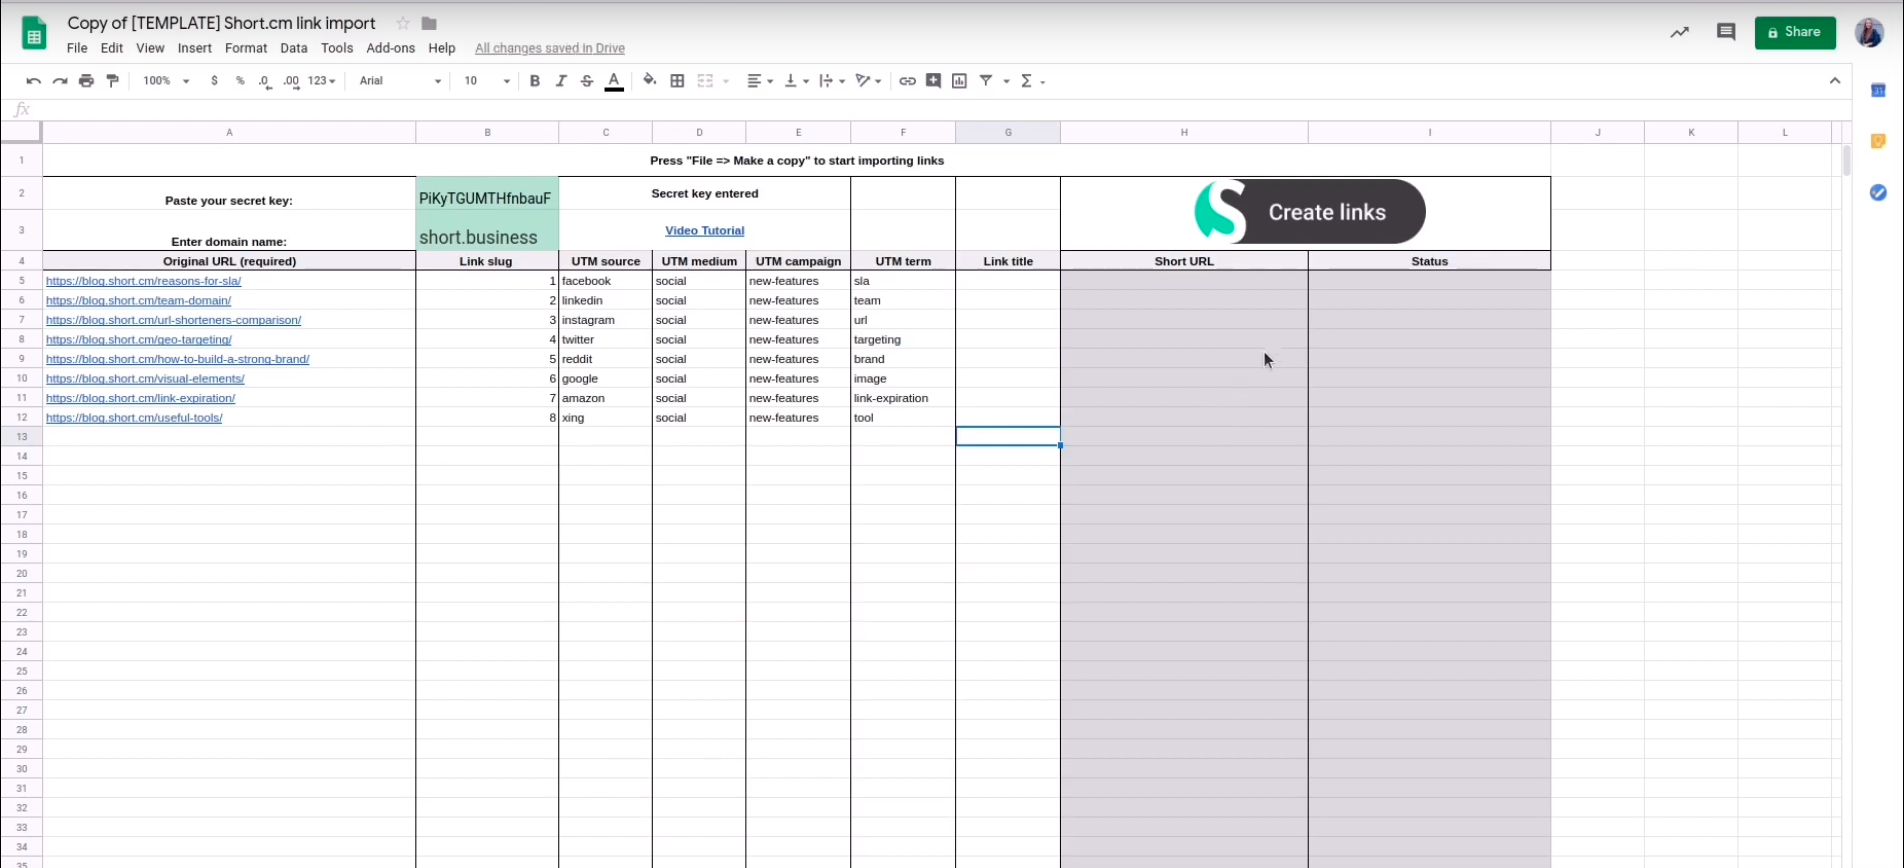Screen dimensions: 1904x868
Task: Click the insert link icon
Action: point(907,81)
